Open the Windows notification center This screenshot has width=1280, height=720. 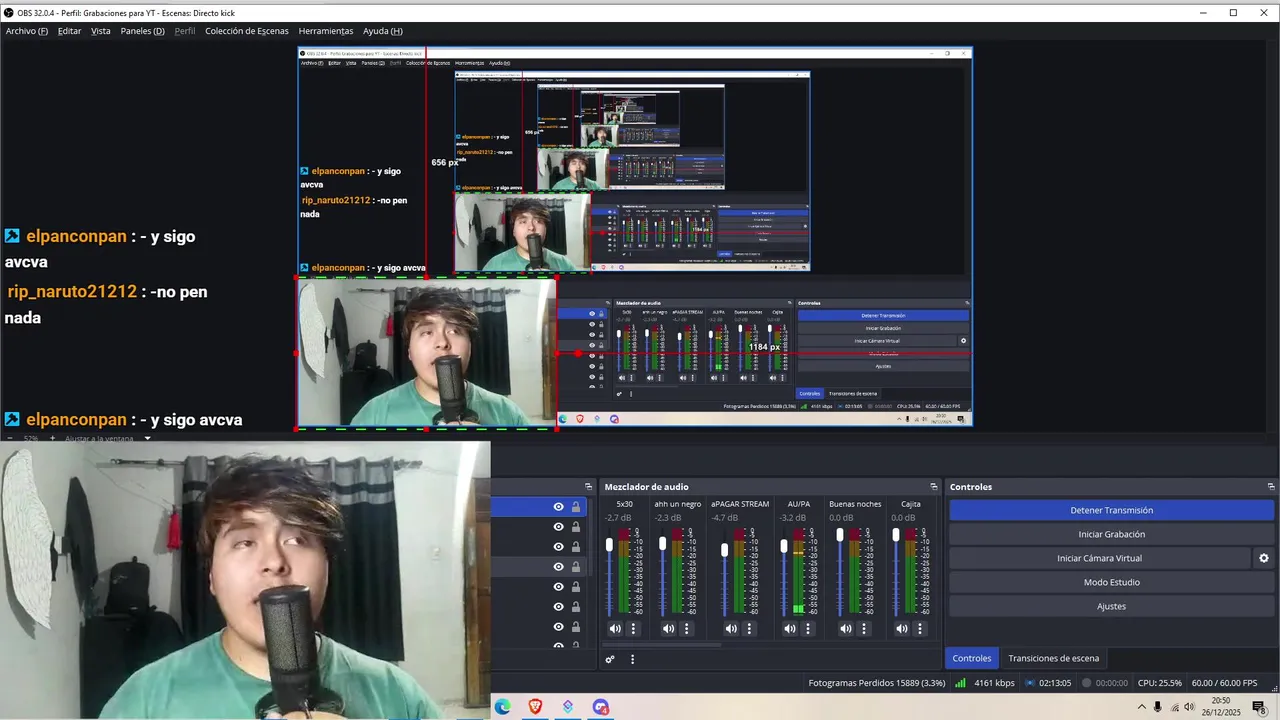1259,707
